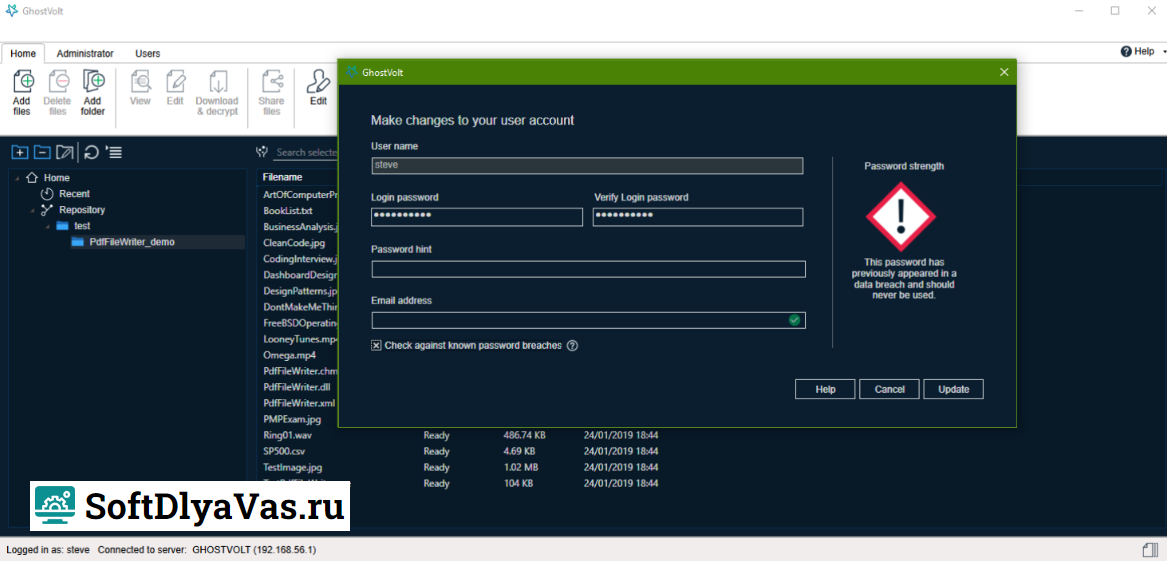Click the Share files icon

pos(272,80)
